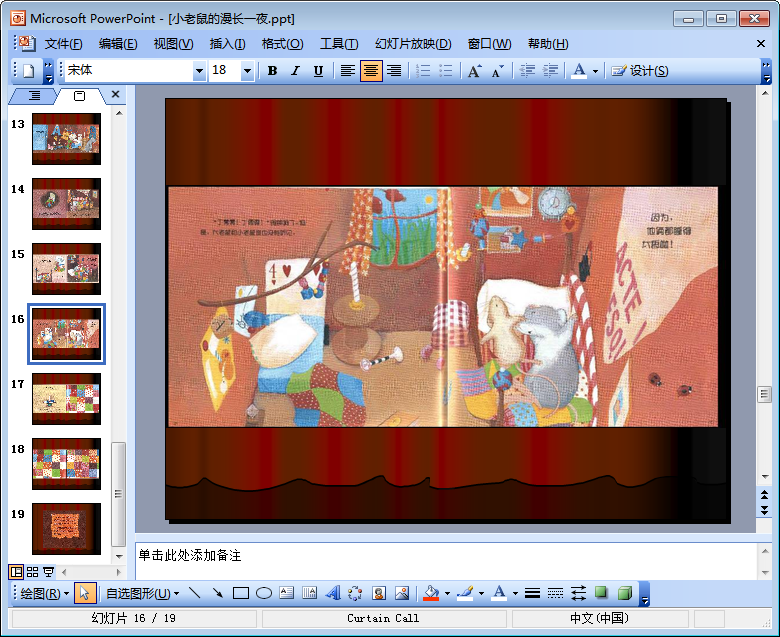Toggle Bold formatting
780x637 pixels.
272,71
